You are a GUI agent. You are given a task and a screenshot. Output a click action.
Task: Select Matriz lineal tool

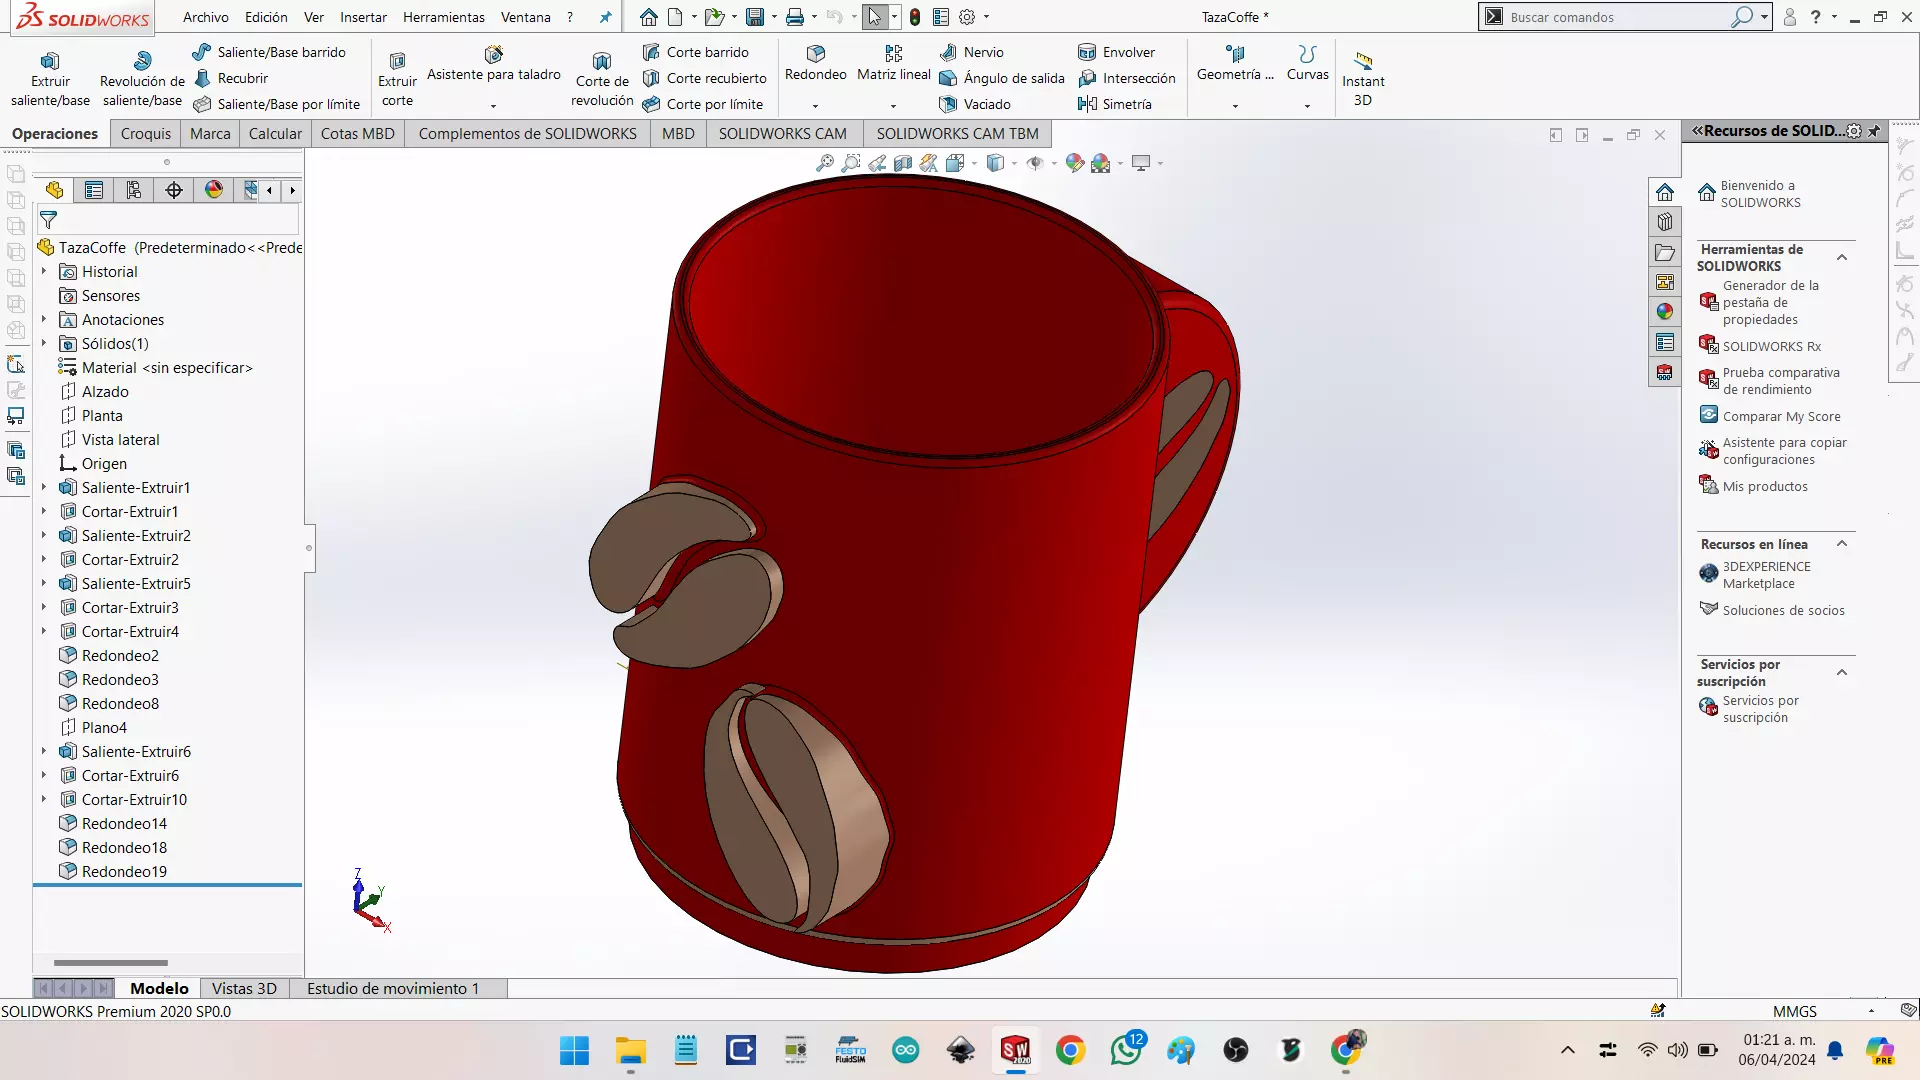(x=893, y=66)
